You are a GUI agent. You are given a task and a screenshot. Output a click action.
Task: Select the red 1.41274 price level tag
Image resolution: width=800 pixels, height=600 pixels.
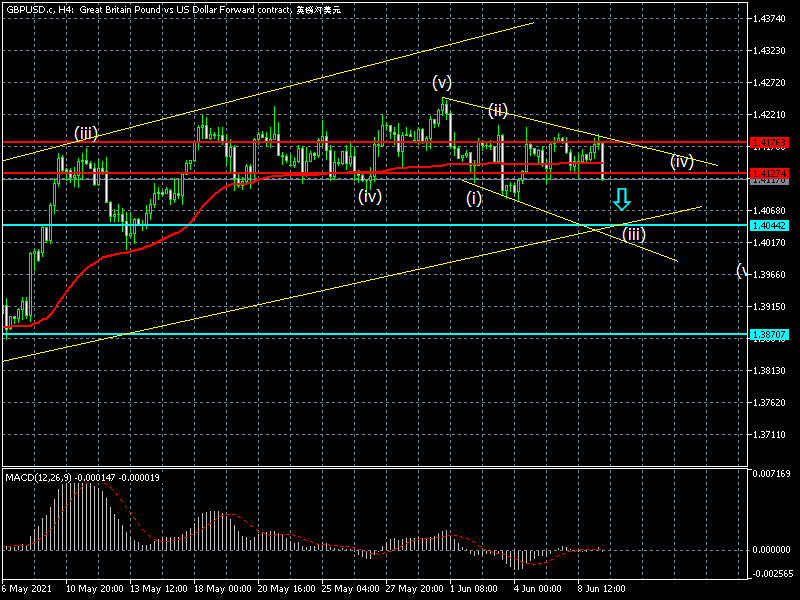point(768,173)
